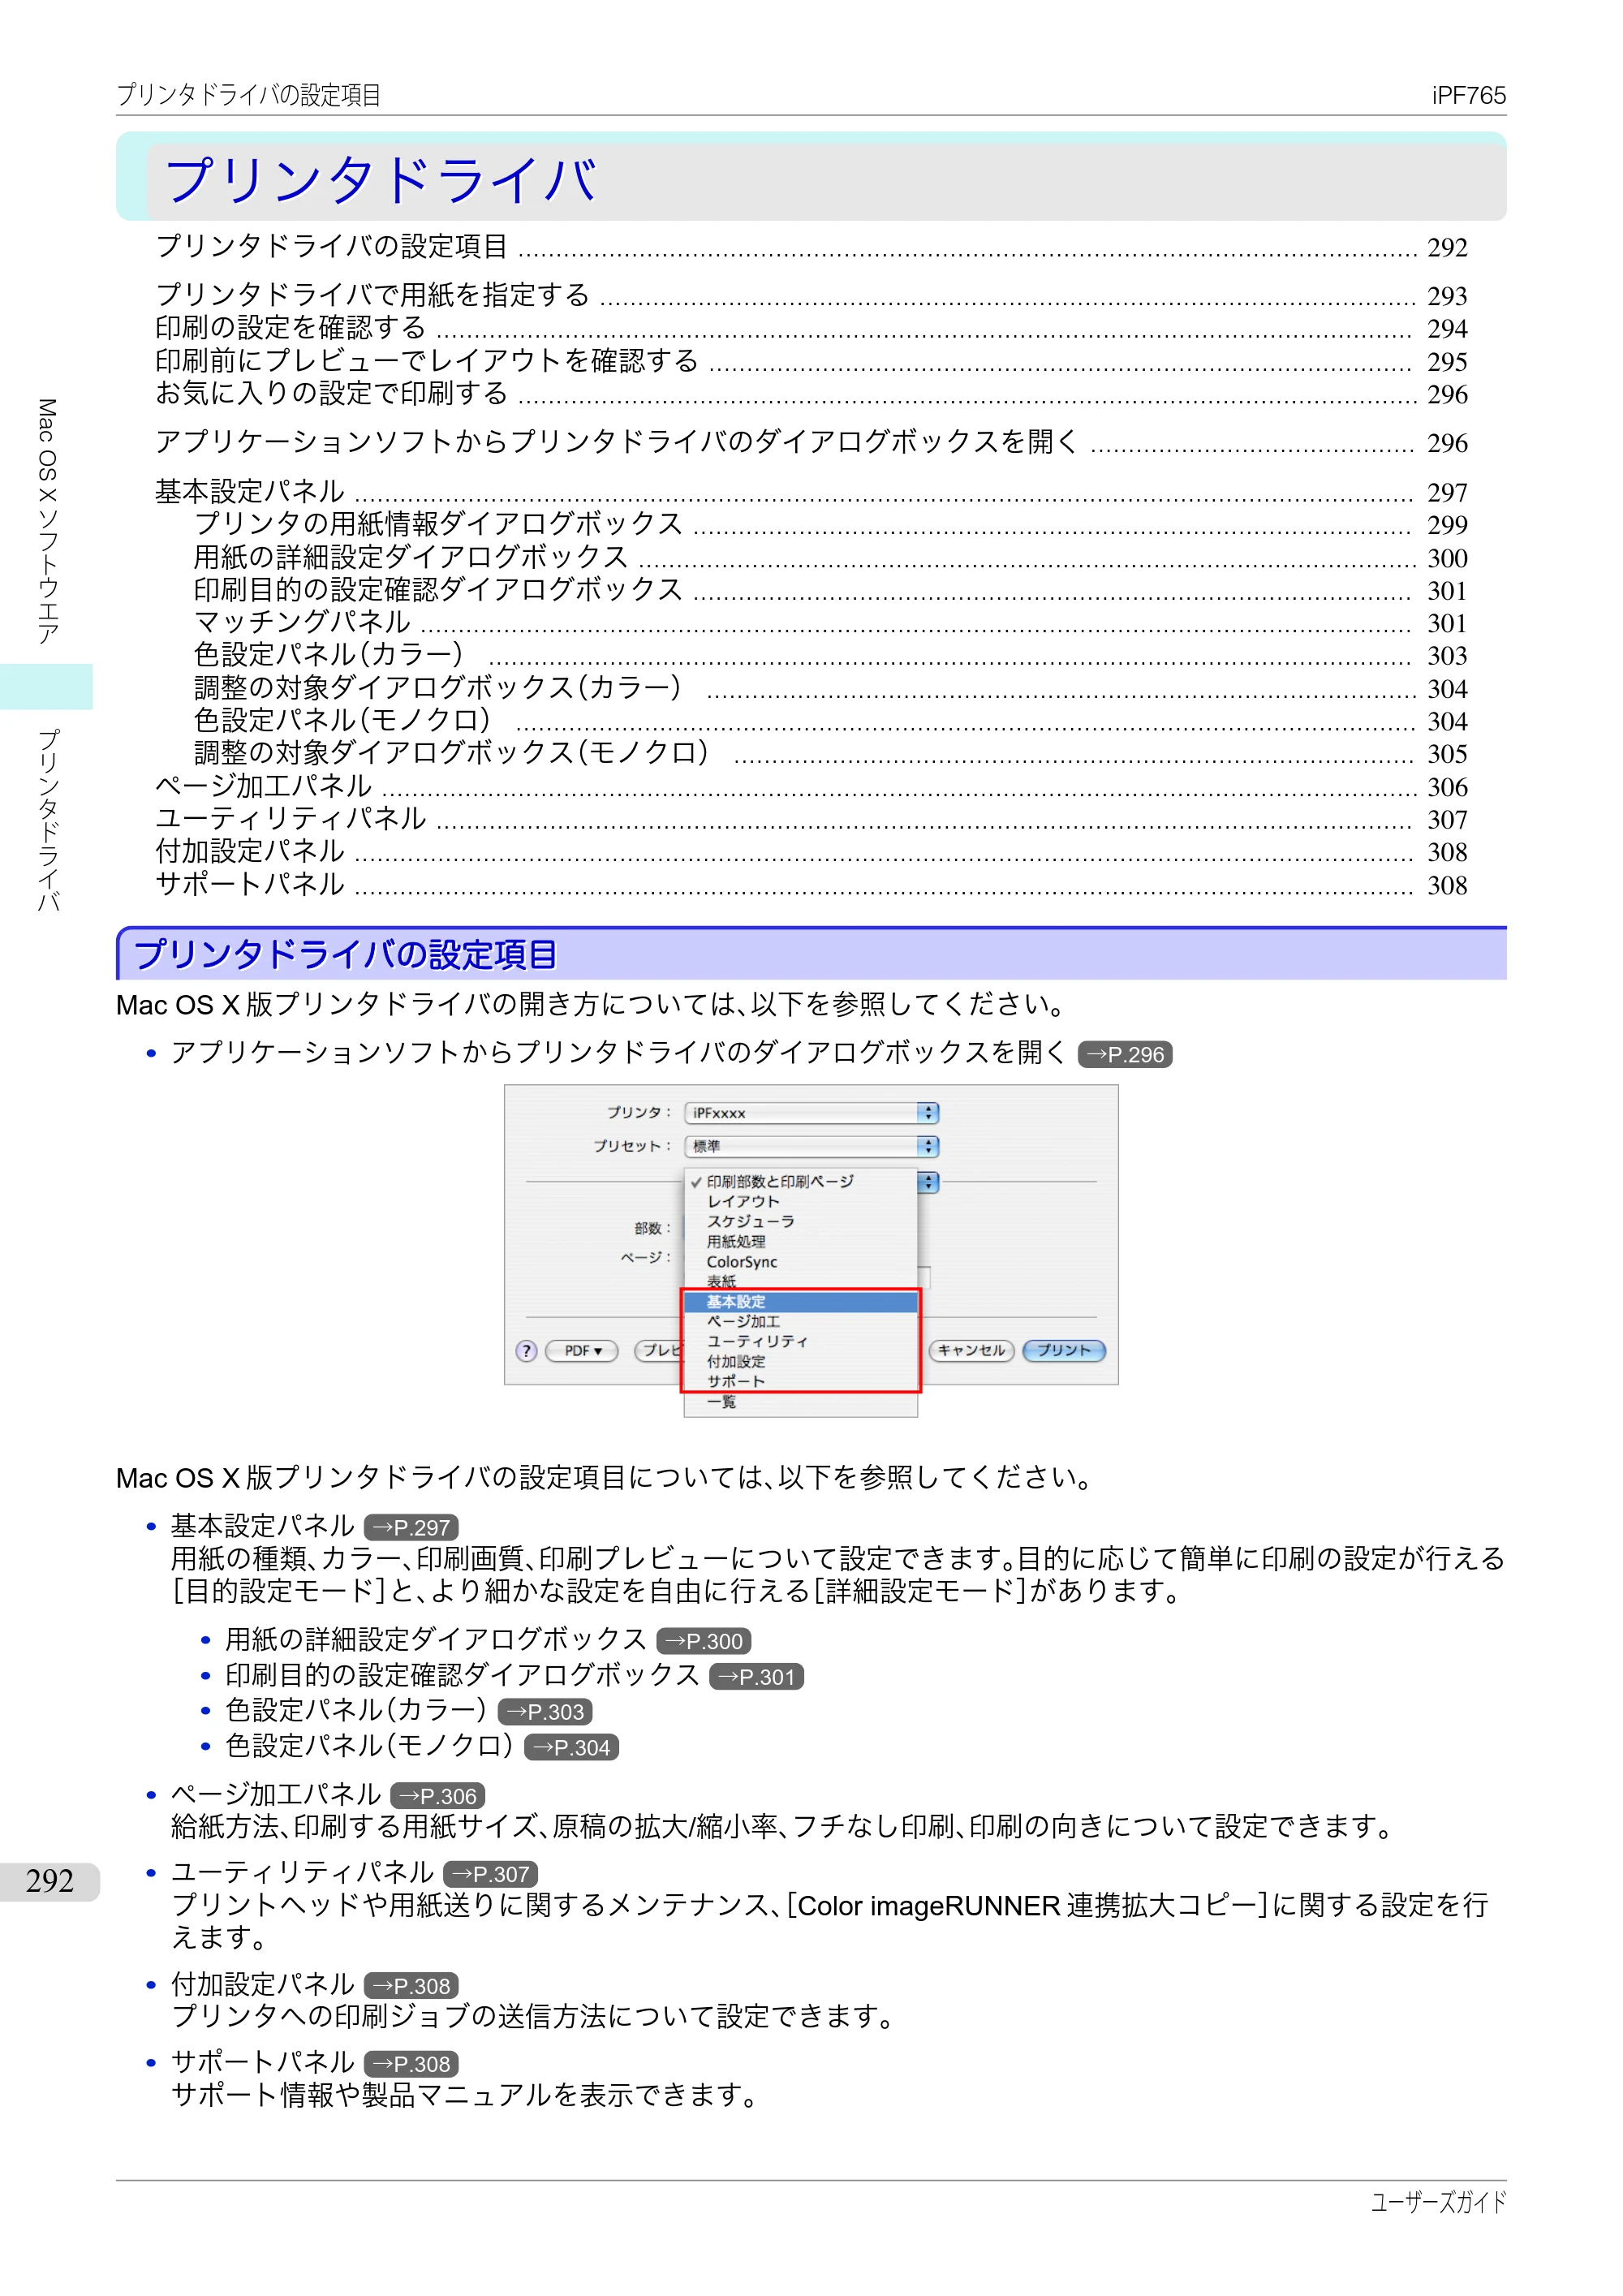The width and height of the screenshot is (1623, 2296).
Task: Follow the →P.296 page reference badge
Action: (x=1125, y=1054)
